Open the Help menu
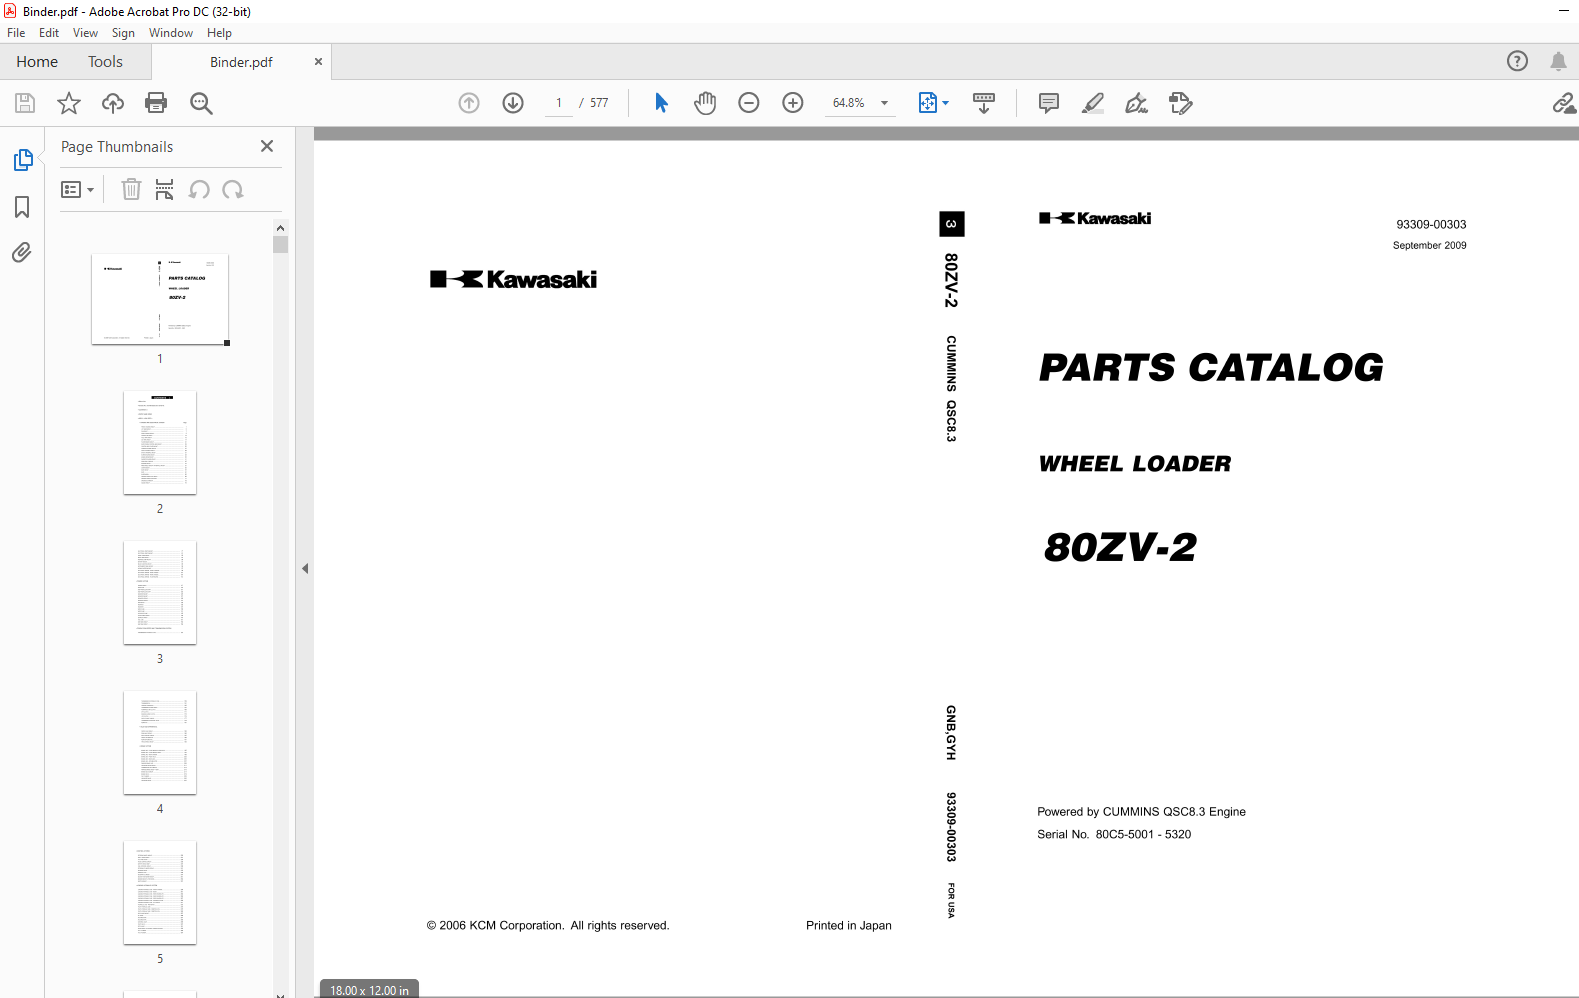 pos(219,33)
